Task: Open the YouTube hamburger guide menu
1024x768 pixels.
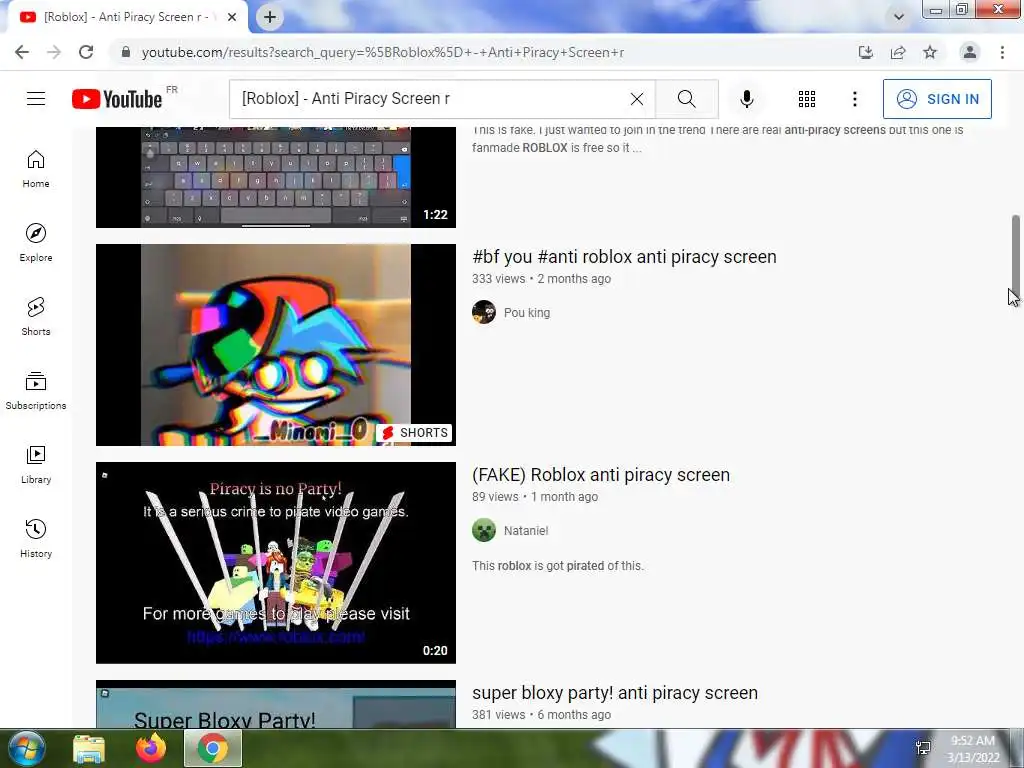Action: point(36,99)
